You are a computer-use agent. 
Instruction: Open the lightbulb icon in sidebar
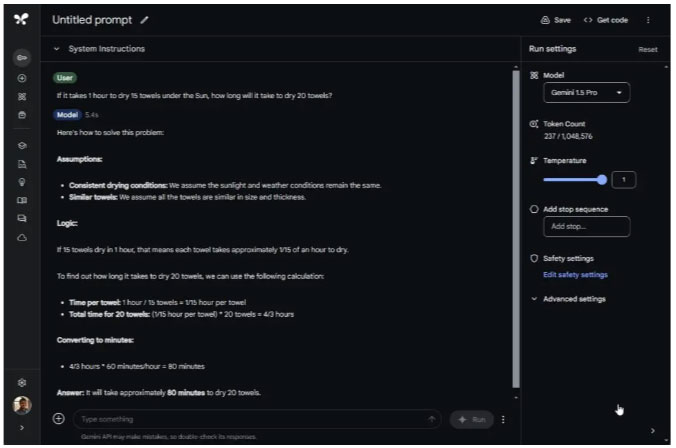(21, 181)
